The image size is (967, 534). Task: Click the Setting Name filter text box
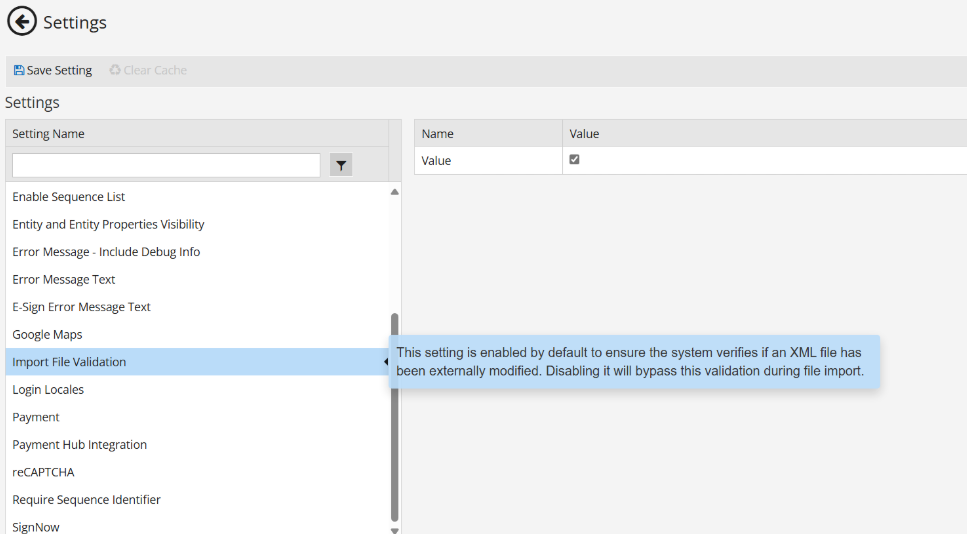[166, 165]
